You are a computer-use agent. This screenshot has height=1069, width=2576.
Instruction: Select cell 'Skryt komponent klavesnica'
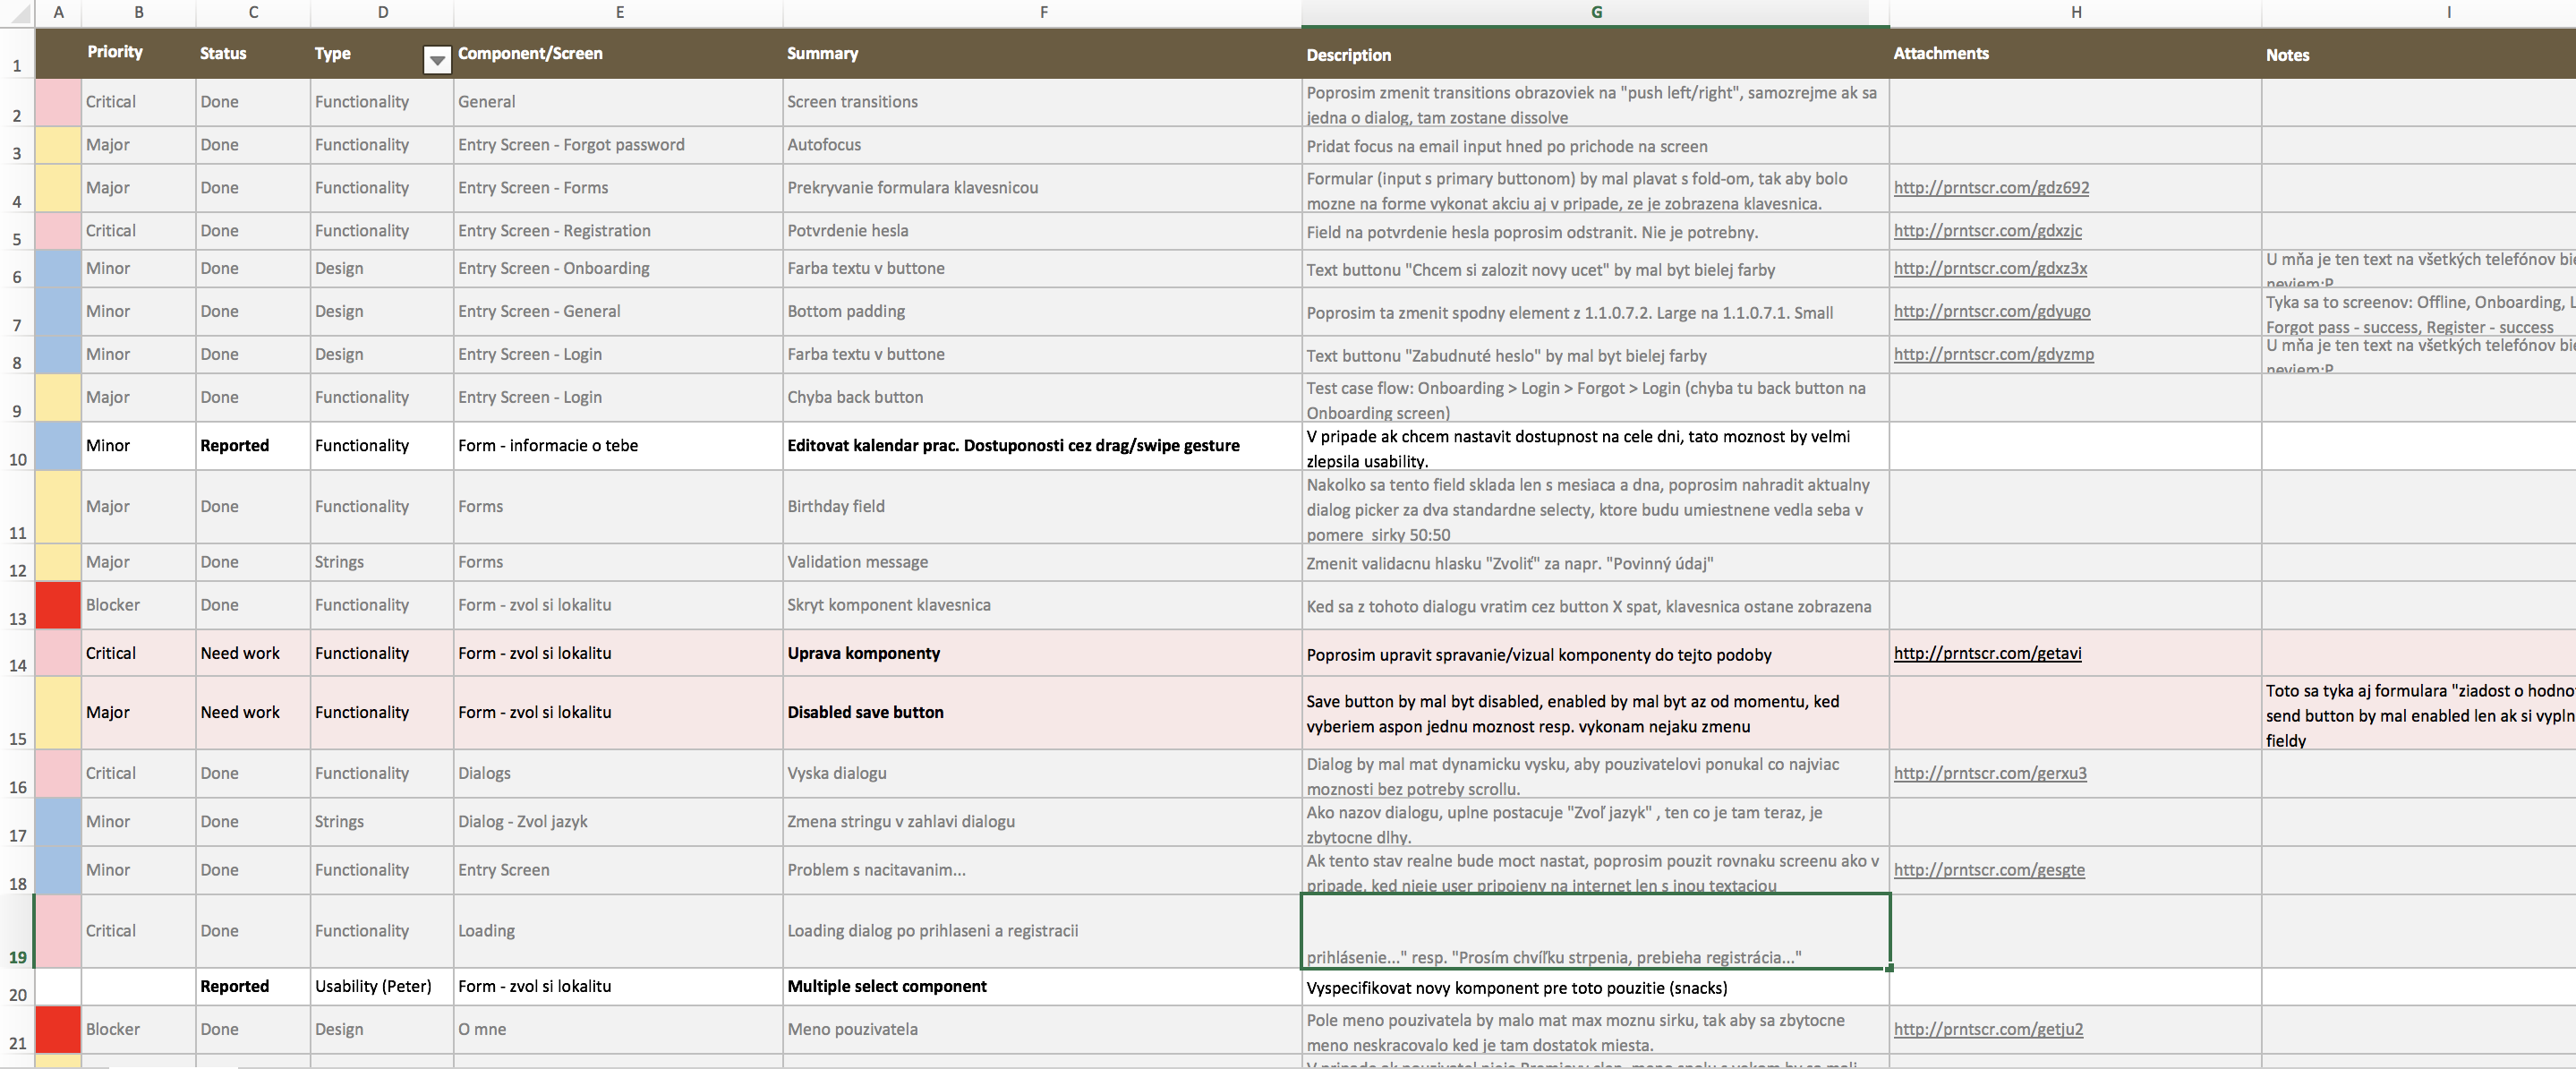tap(1042, 606)
